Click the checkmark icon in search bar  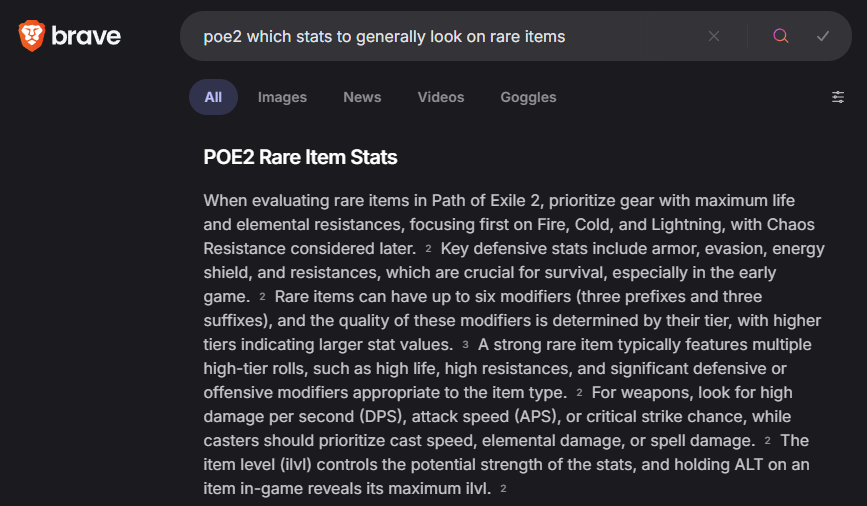(823, 36)
